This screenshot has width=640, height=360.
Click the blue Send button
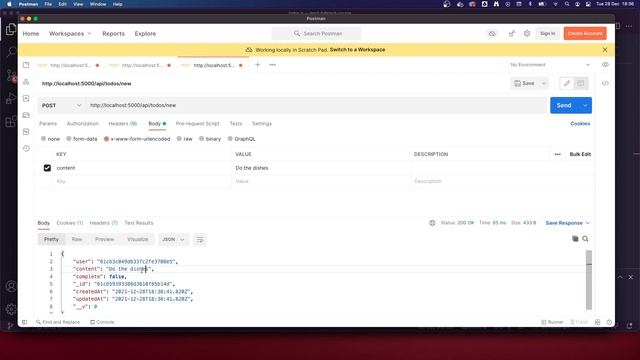pyautogui.click(x=564, y=105)
